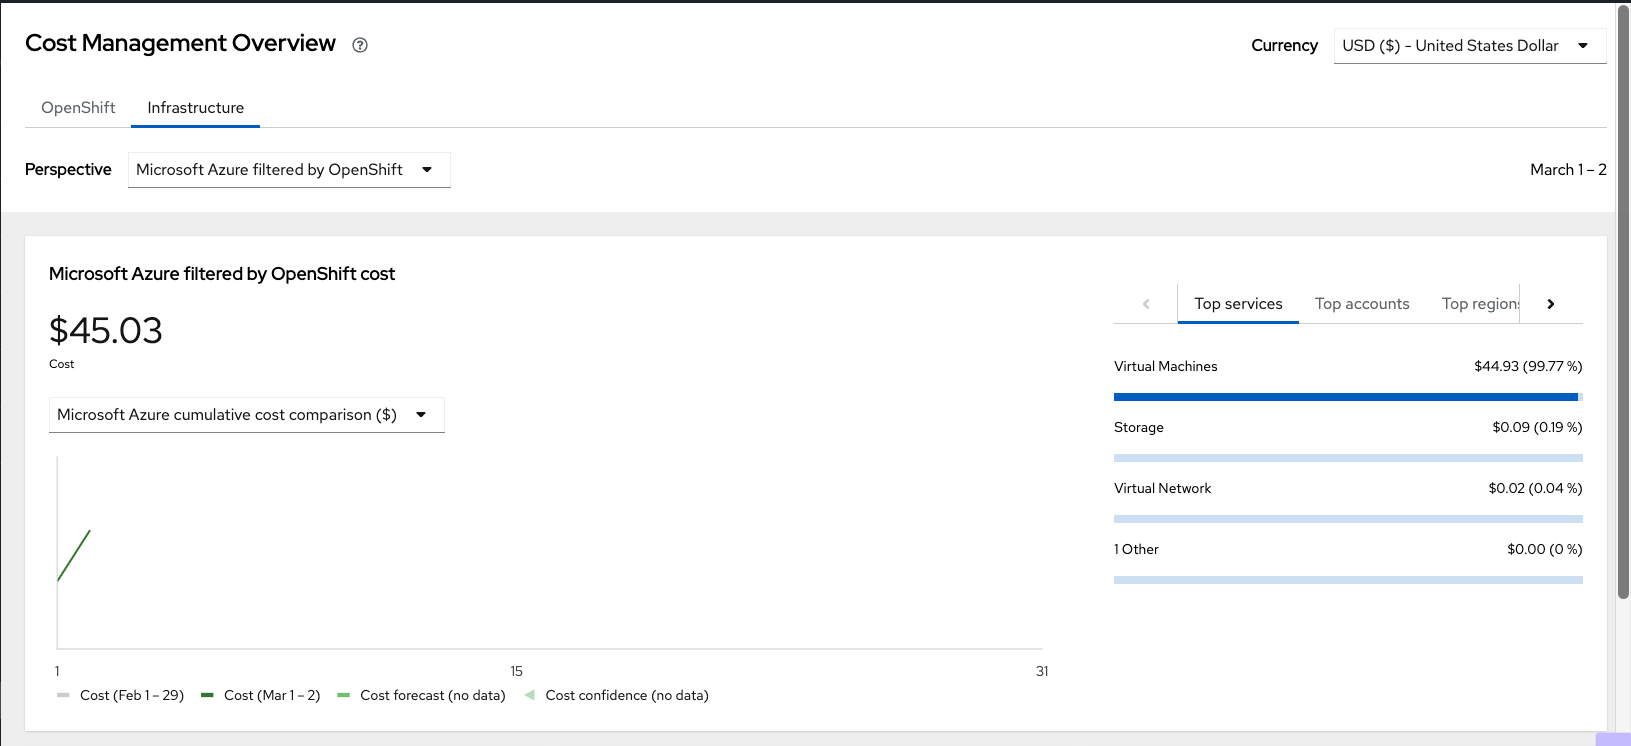Click the 1 Other service label
Screen dimensions: 1631x746
[1136, 549]
